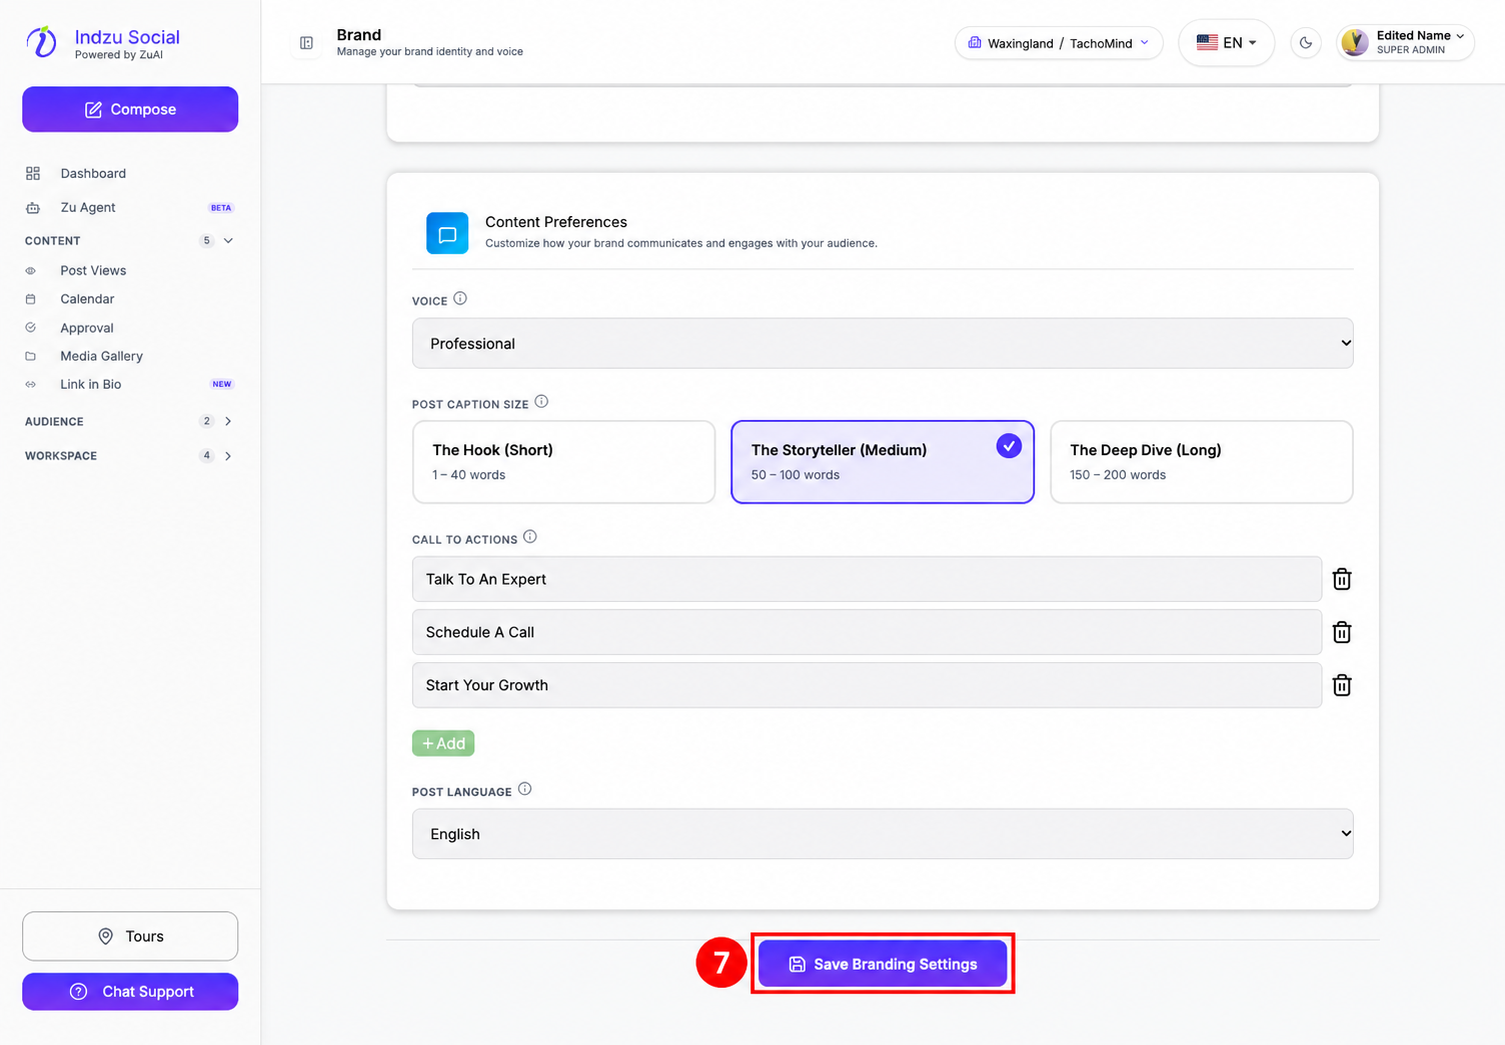Switch to dark mode moon icon

(1306, 43)
